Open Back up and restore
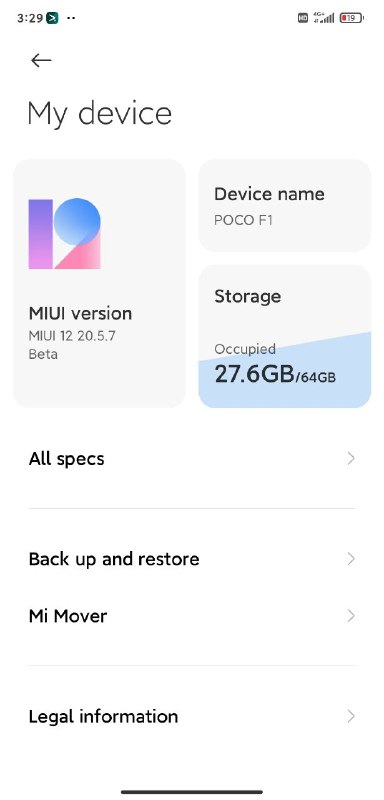384x800 pixels. tap(192, 559)
